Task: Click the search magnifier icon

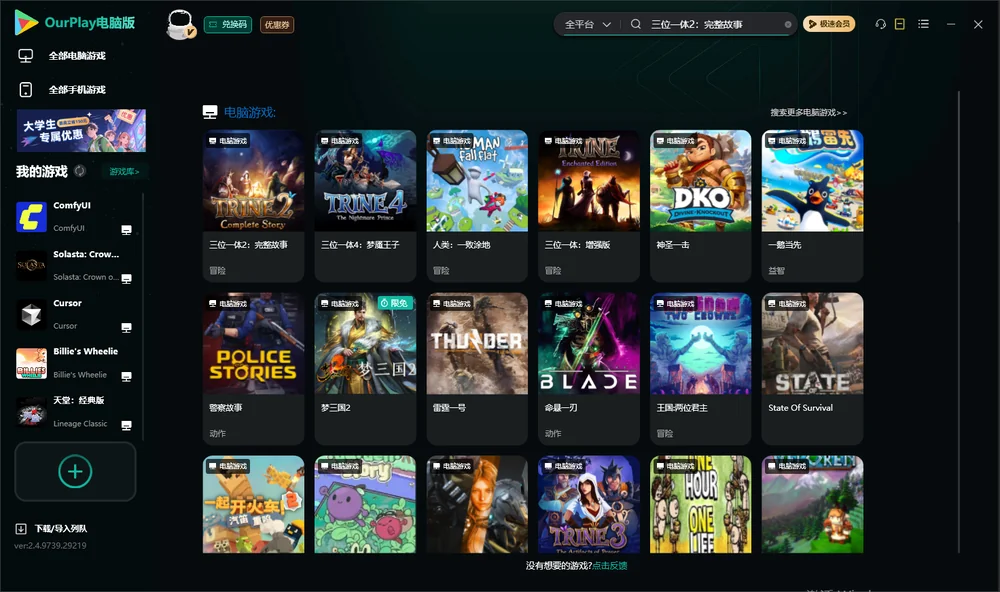Action: click(636, 24)
